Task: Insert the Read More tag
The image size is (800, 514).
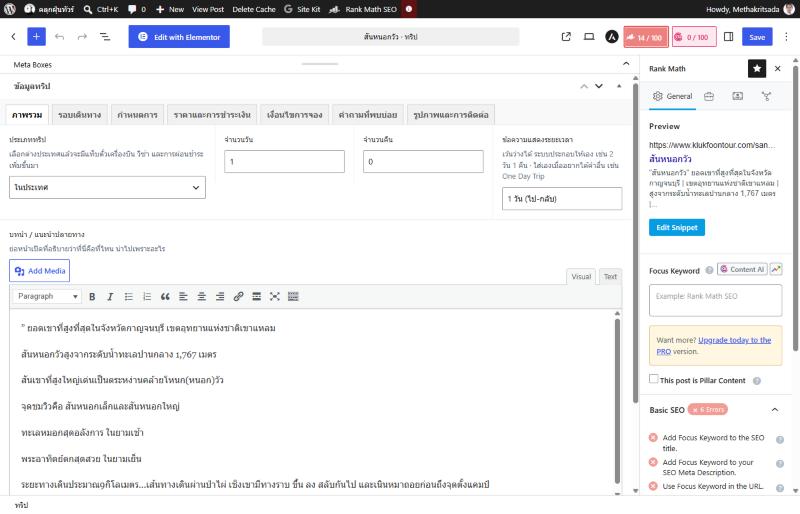Action: (x=257, y=297)
